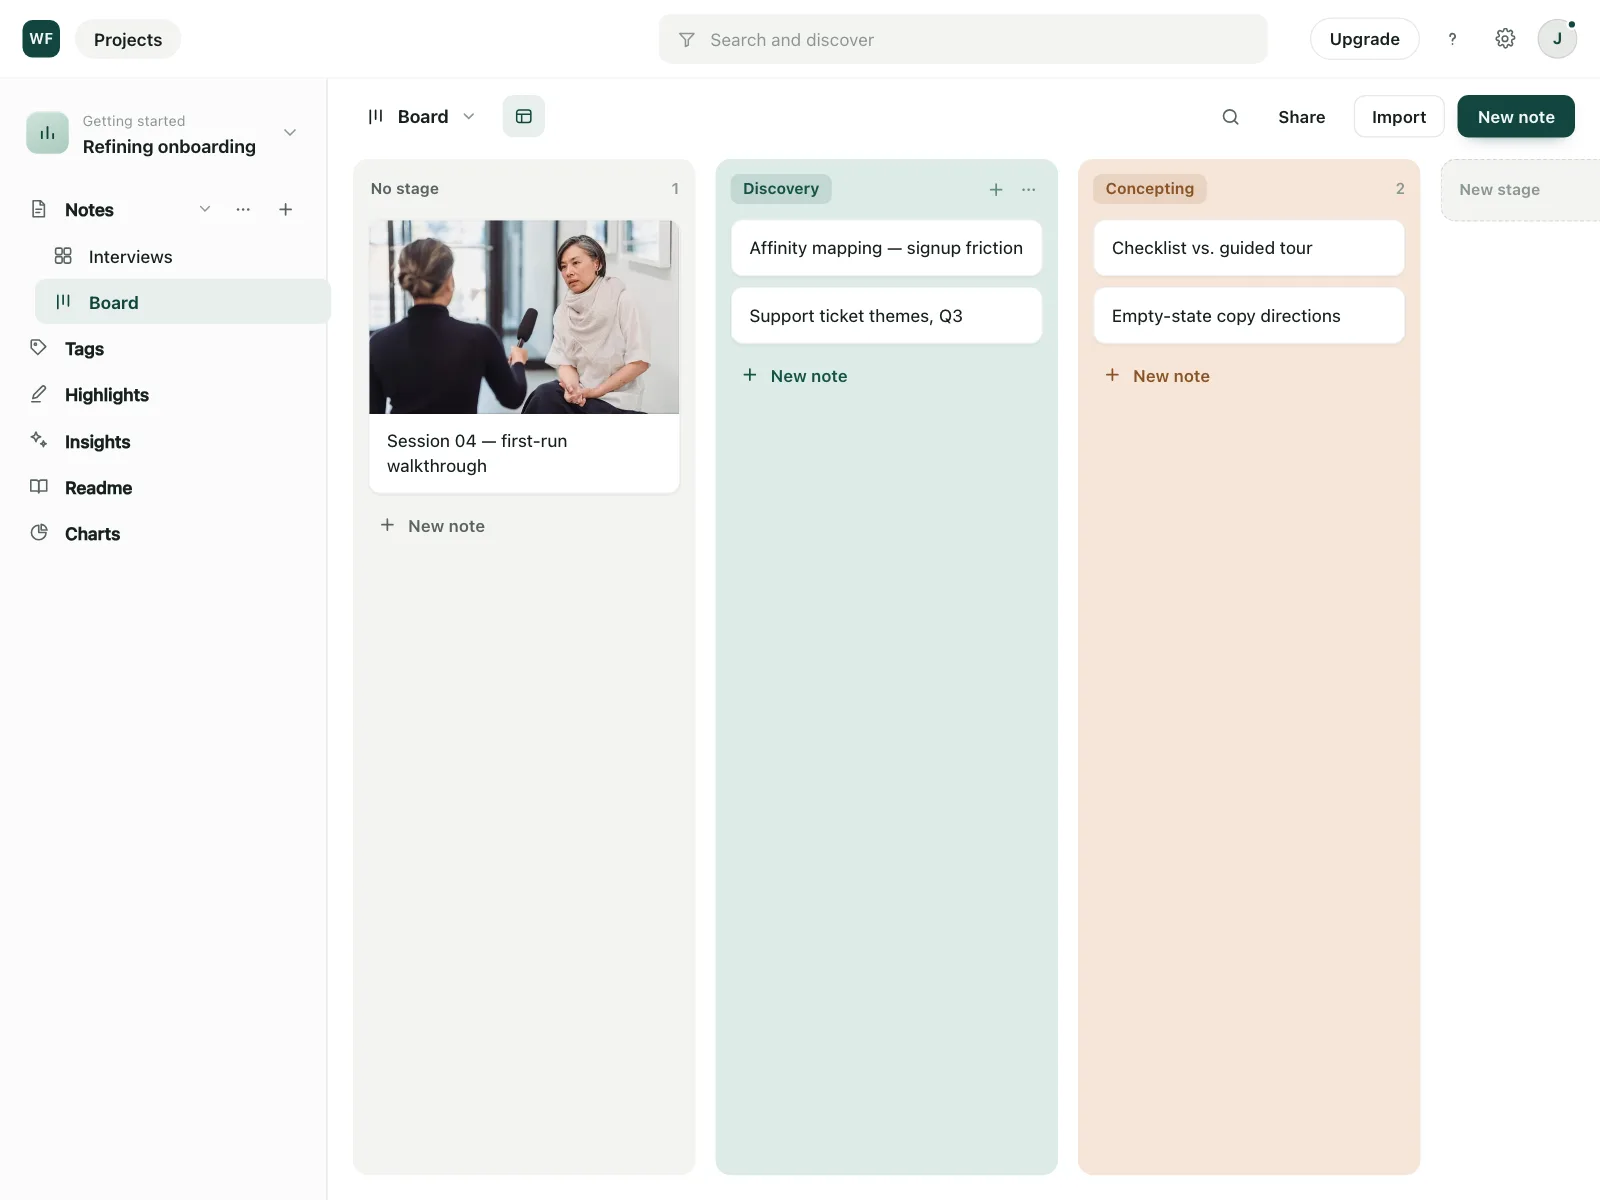Click the Interviews grid icon
Viewport: 1600px width, 1200px height.
(x=63, y=256)
